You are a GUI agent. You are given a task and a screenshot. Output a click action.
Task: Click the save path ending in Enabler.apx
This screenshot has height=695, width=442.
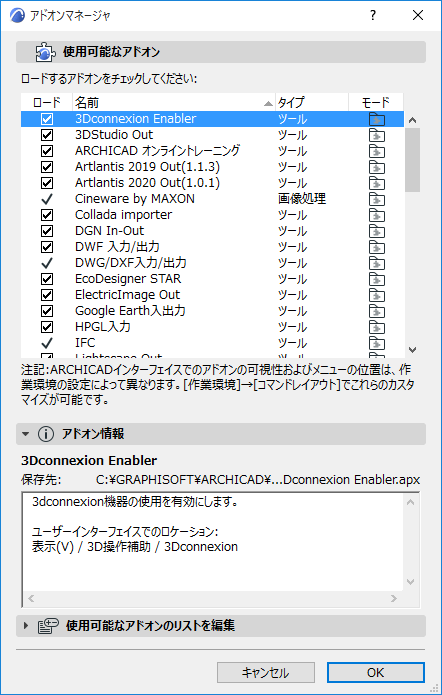(x=258, y=480)
